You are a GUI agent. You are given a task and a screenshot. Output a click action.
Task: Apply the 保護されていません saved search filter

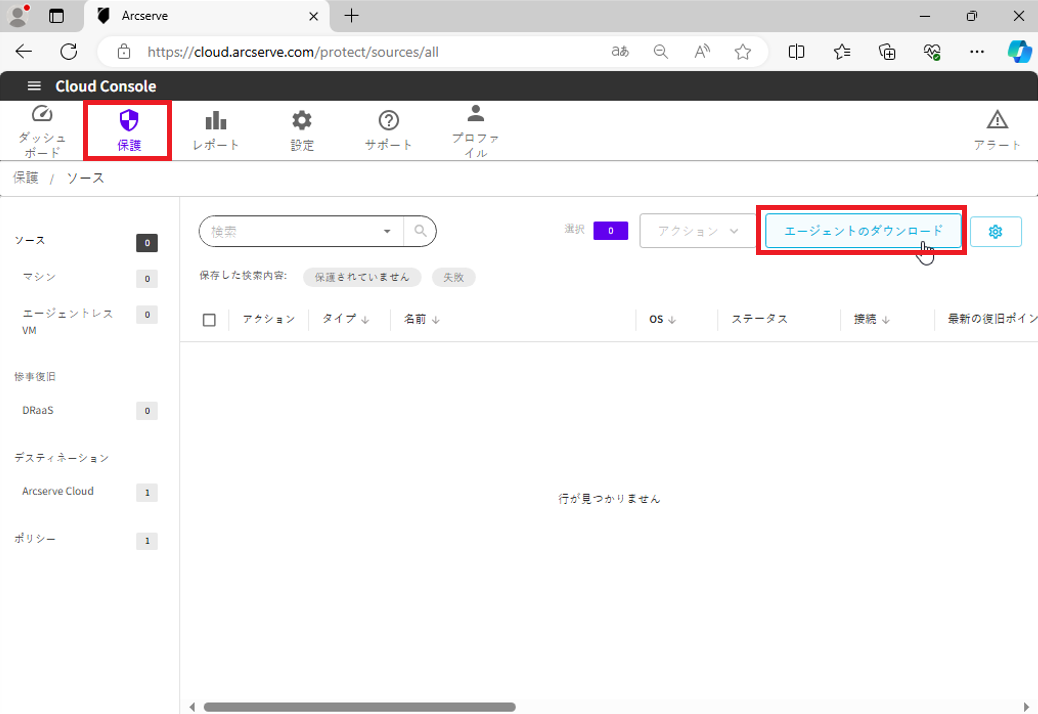click(362, 277)
